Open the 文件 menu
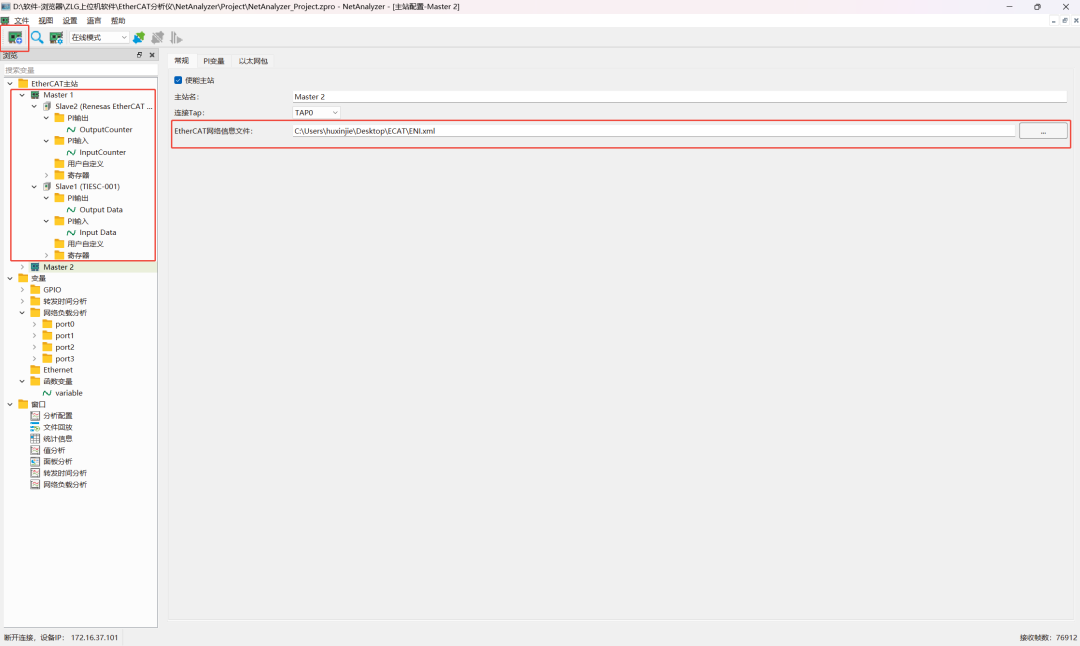The height and width of the screenshot is (646, 1080). tap(22, 21)
